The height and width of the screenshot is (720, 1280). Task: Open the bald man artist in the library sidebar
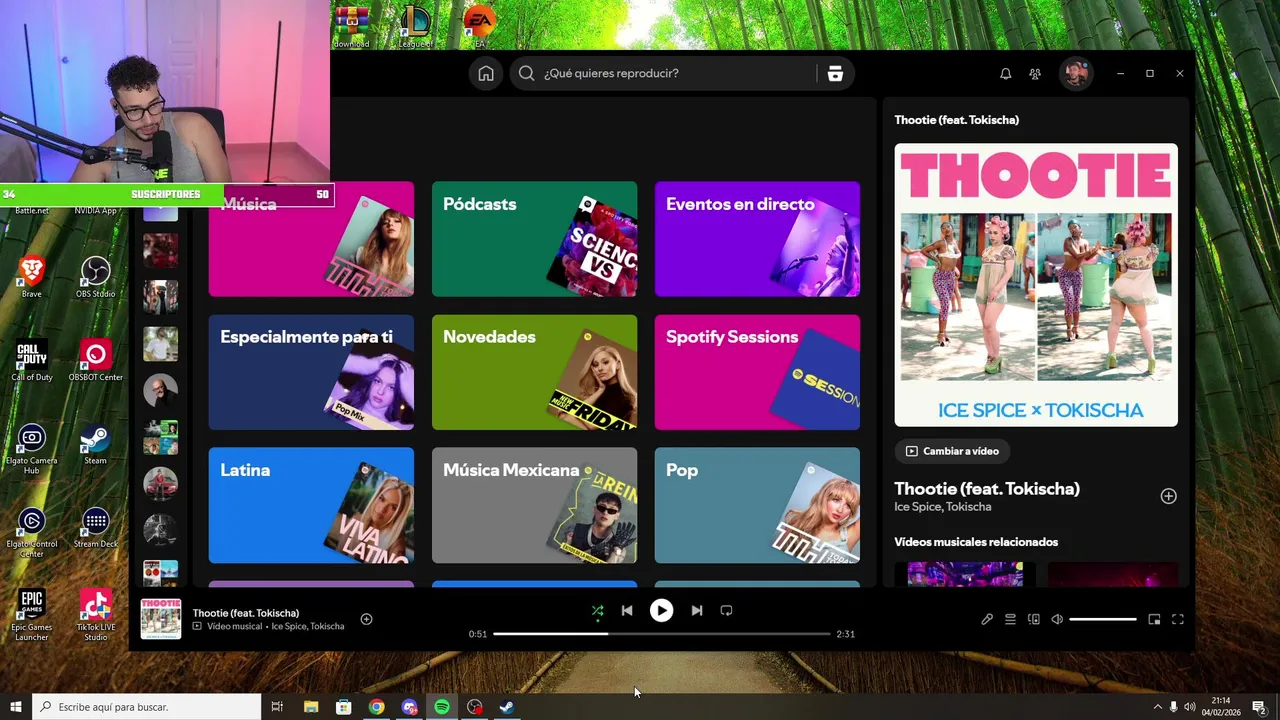pyautogui.click(x=160, y=391)
